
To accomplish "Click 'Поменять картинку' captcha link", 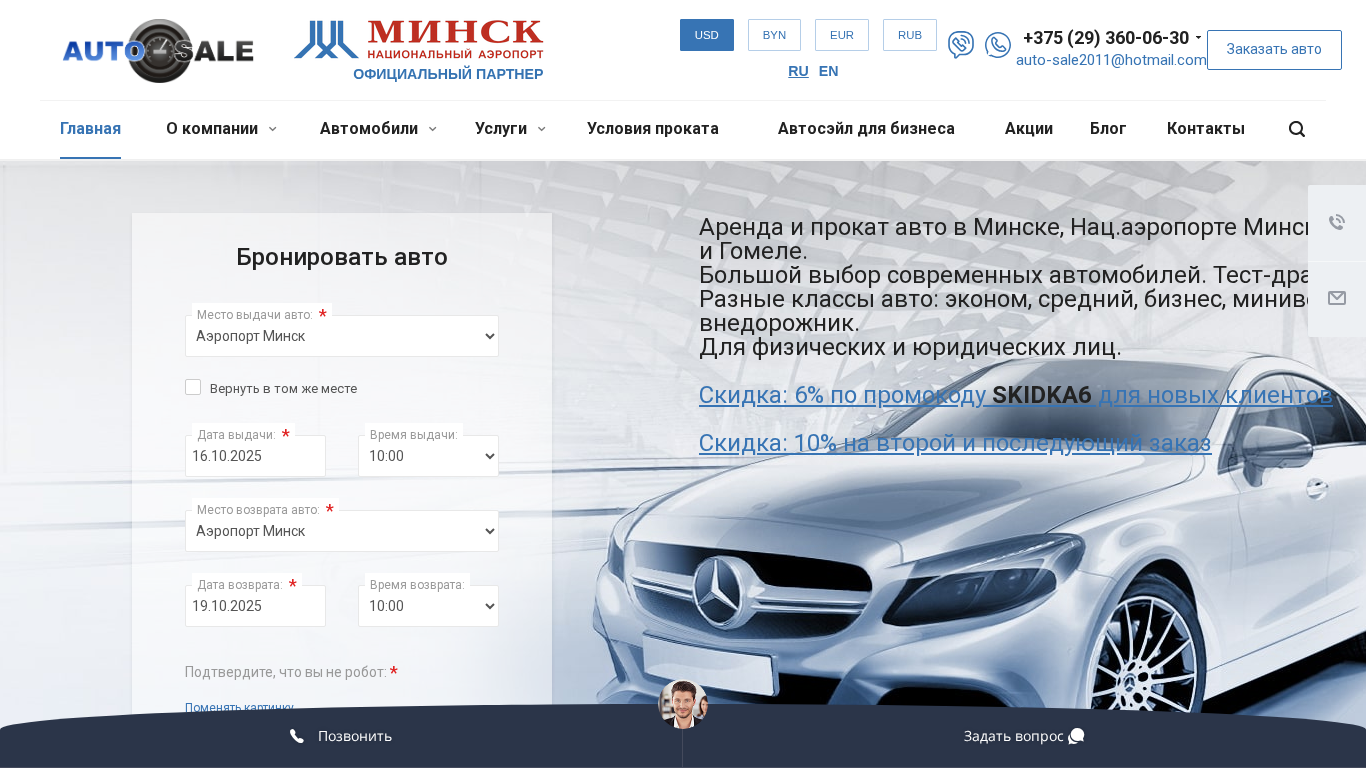I will 239,708.
